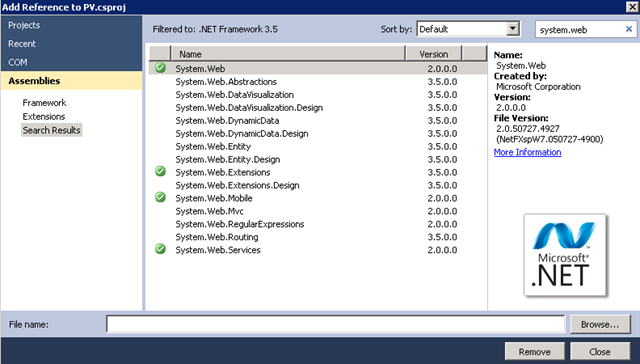The height and width of the screenshot is (364, 640).
Task: Select the System.Web.DynamicData row
Action: coord(318,121)
